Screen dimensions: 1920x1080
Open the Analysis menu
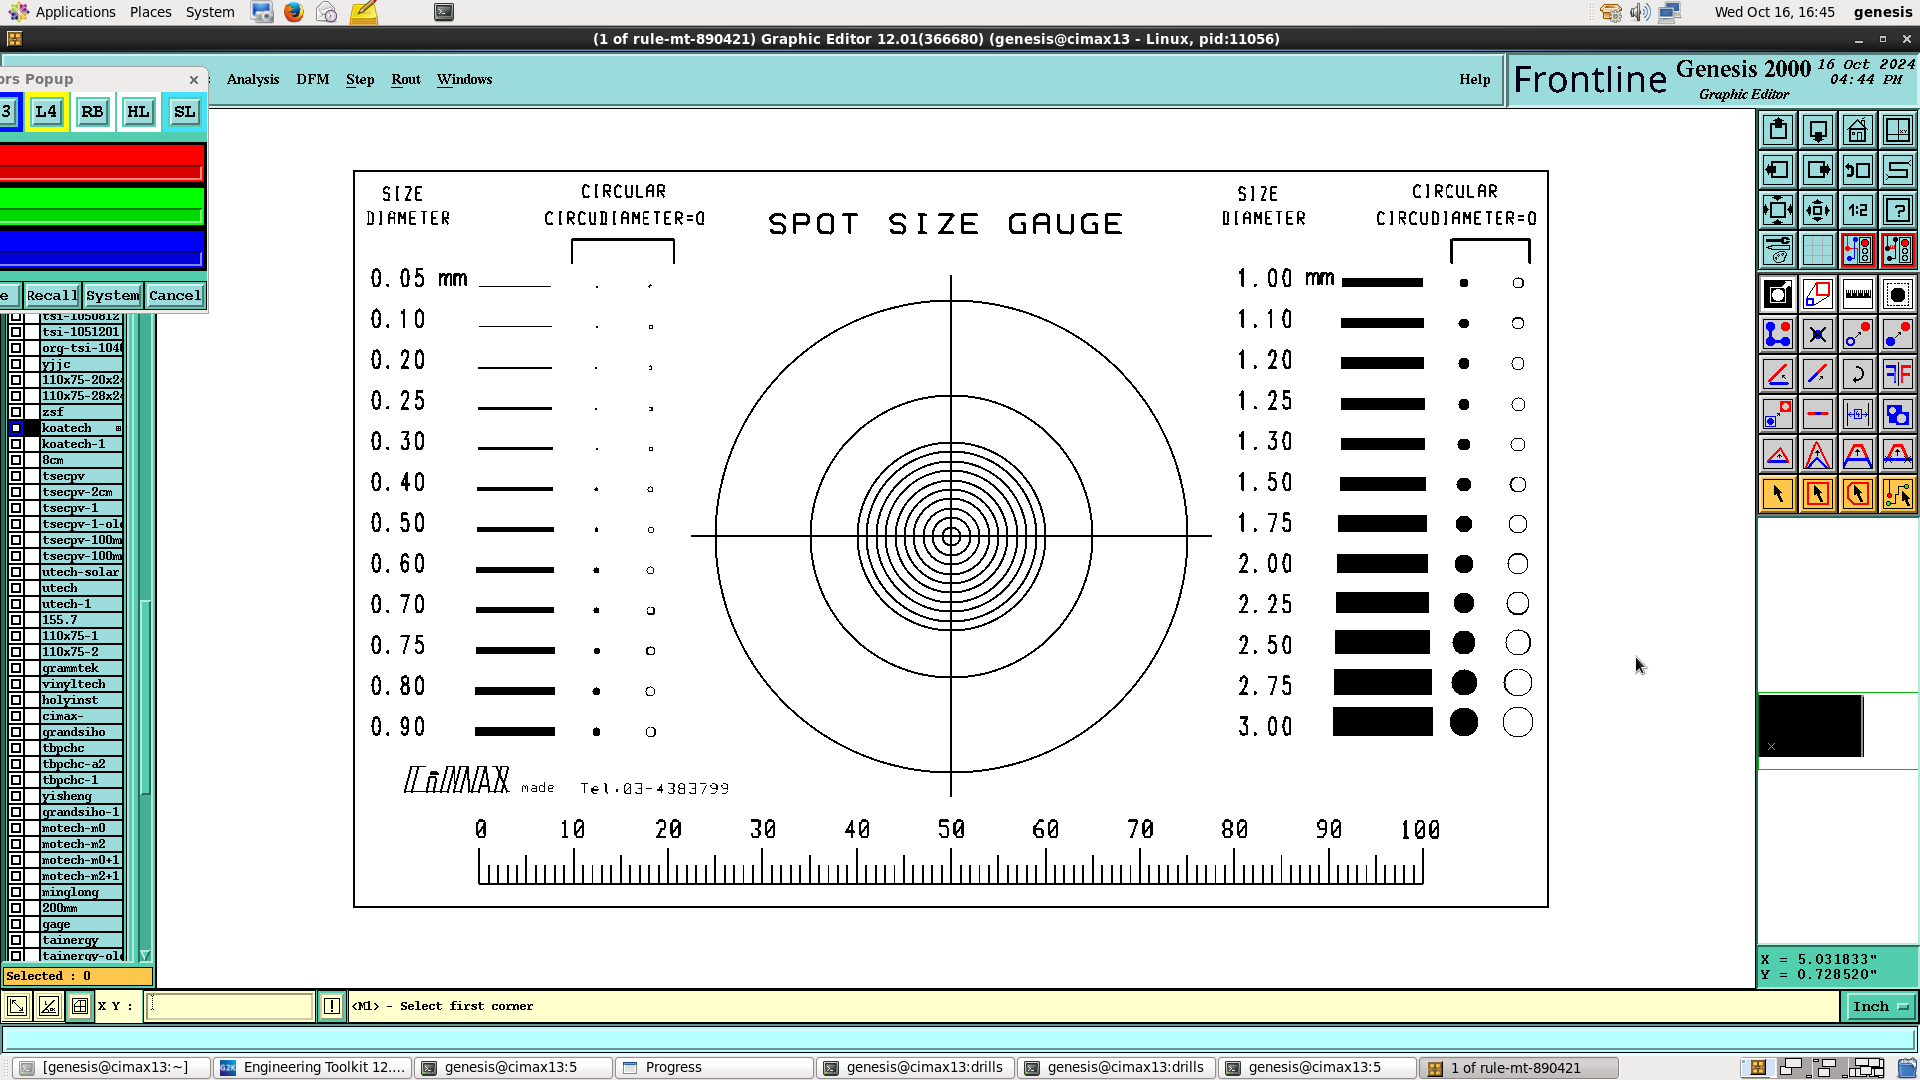point(253,79)
